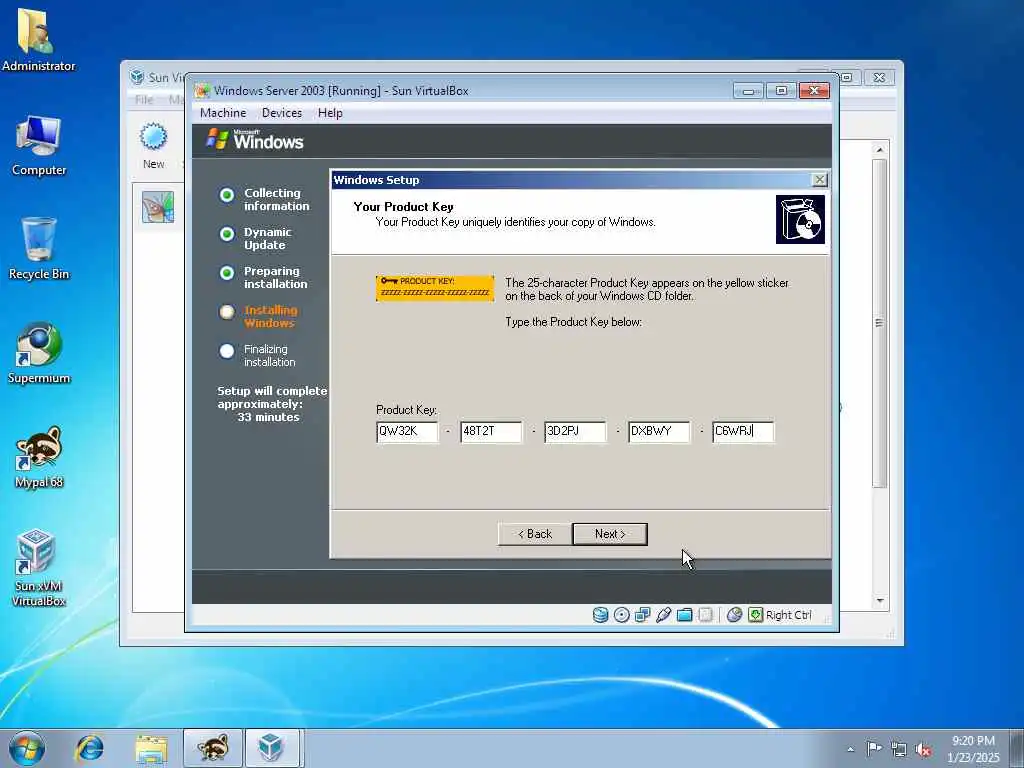The image size is (1024, 768).
Task: Click the < Back button
Action: [x=535, y=534]
